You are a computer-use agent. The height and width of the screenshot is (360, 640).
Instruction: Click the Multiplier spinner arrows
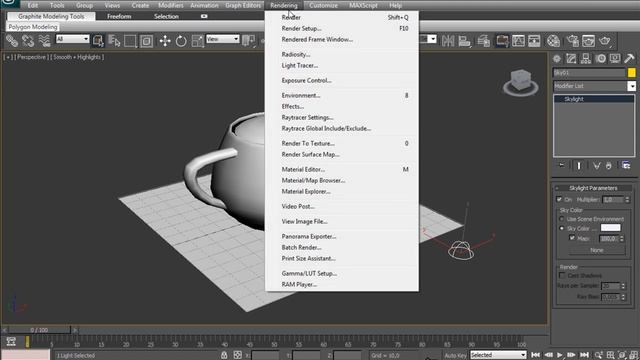click(x=627, y=200)
